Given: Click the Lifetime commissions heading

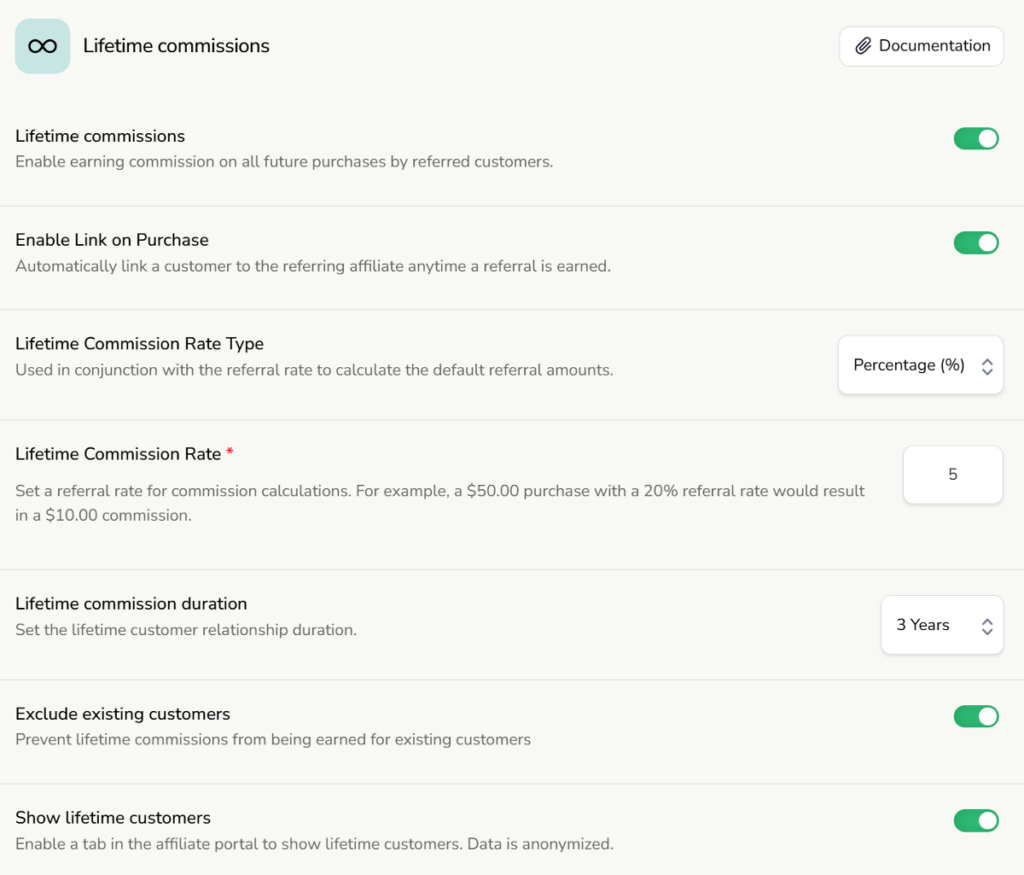Looking at the screenshot, I should 176,45.
